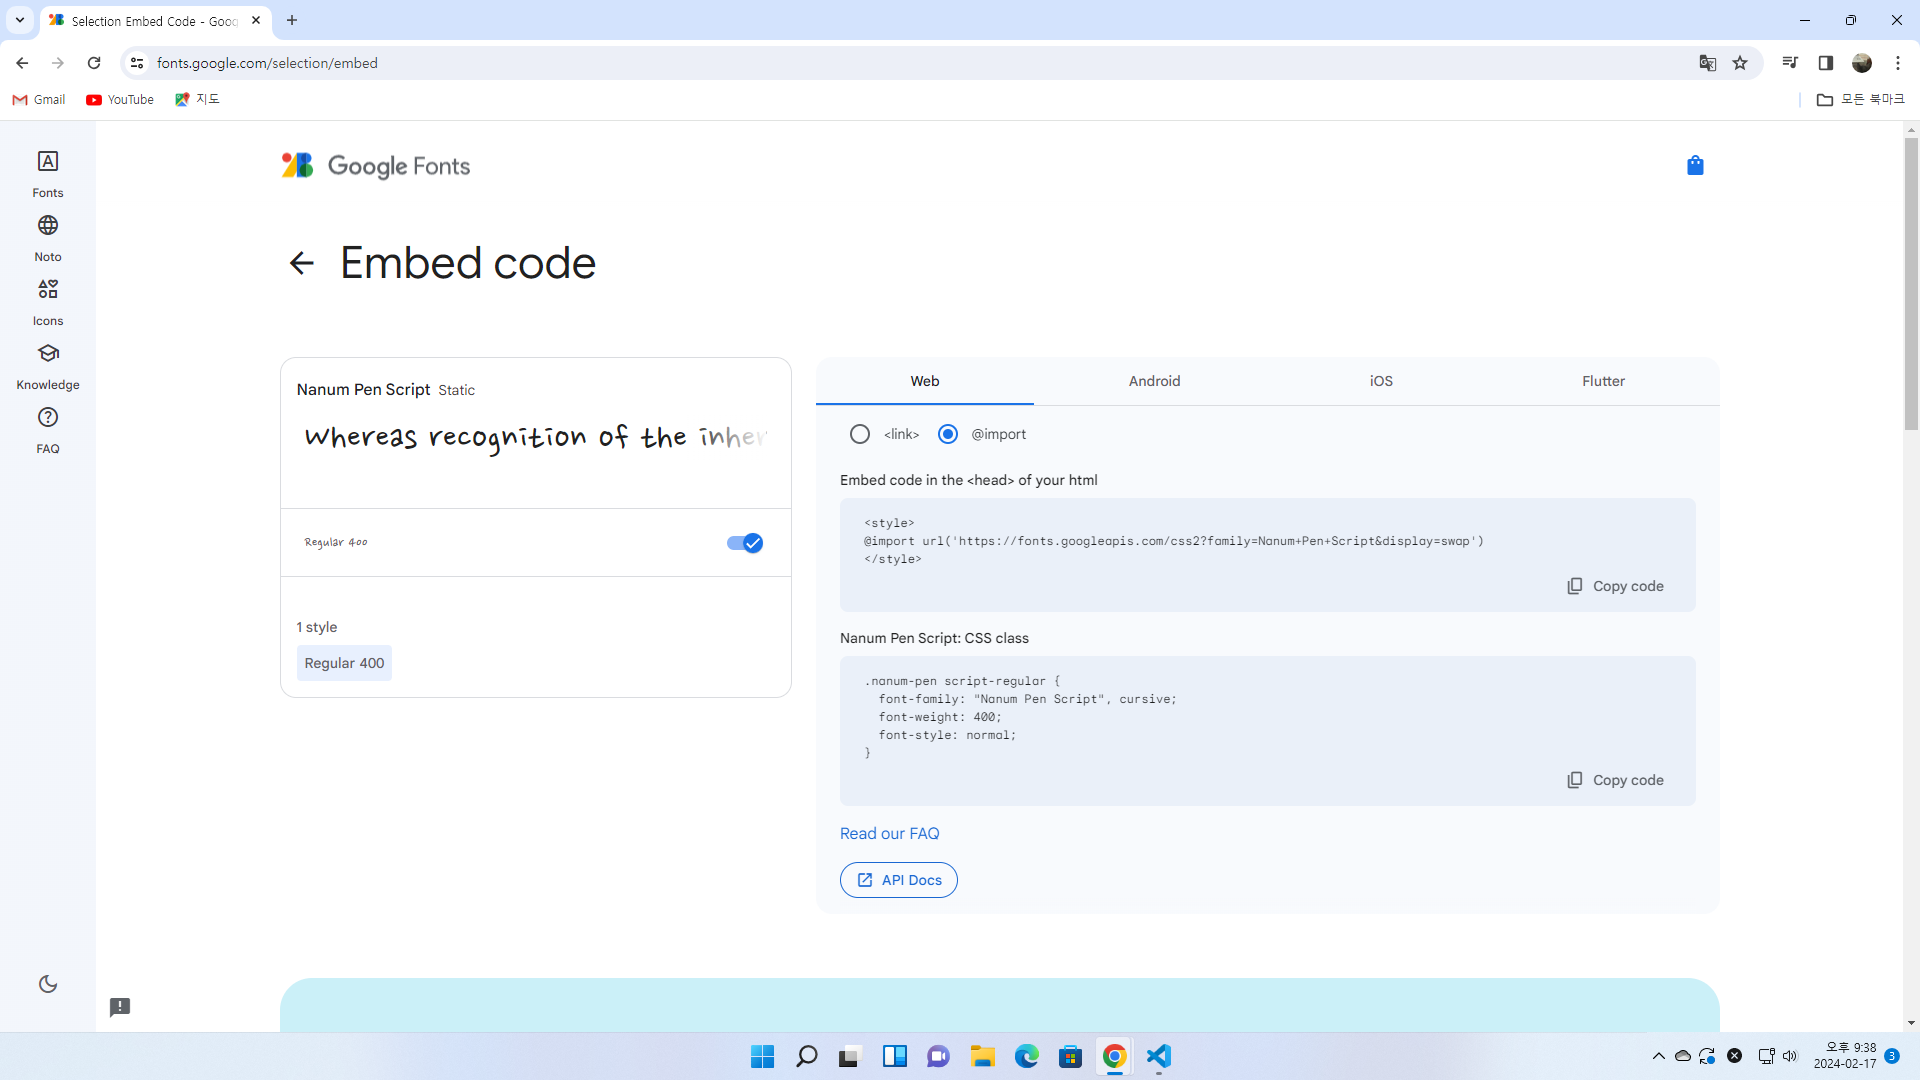
Task: Open the 지도 maps bookmark
Action: coord(197,100)
